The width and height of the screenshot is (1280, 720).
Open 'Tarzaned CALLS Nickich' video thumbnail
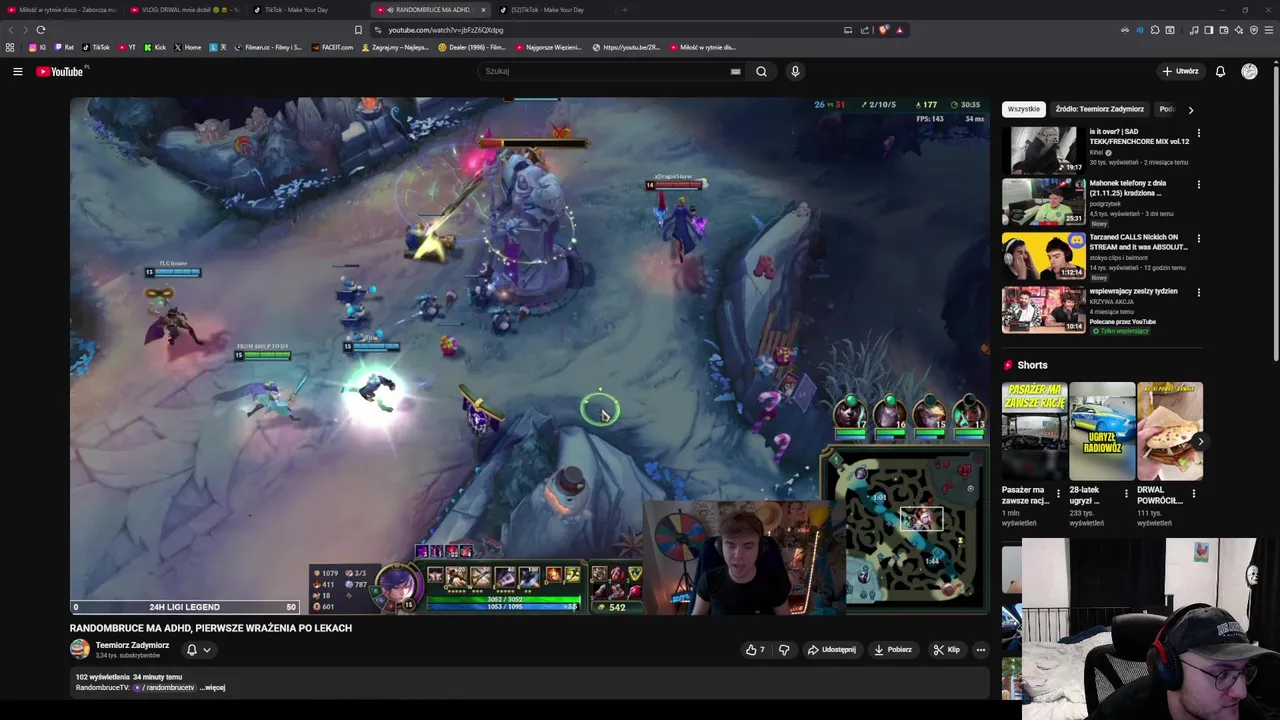(x=1043, y=256)
